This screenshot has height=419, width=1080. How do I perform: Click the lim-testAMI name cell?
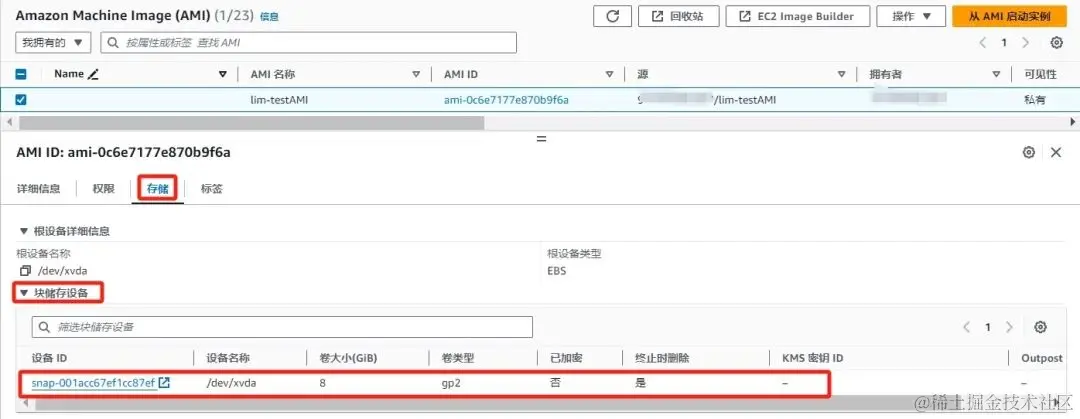tap(279, 100)
